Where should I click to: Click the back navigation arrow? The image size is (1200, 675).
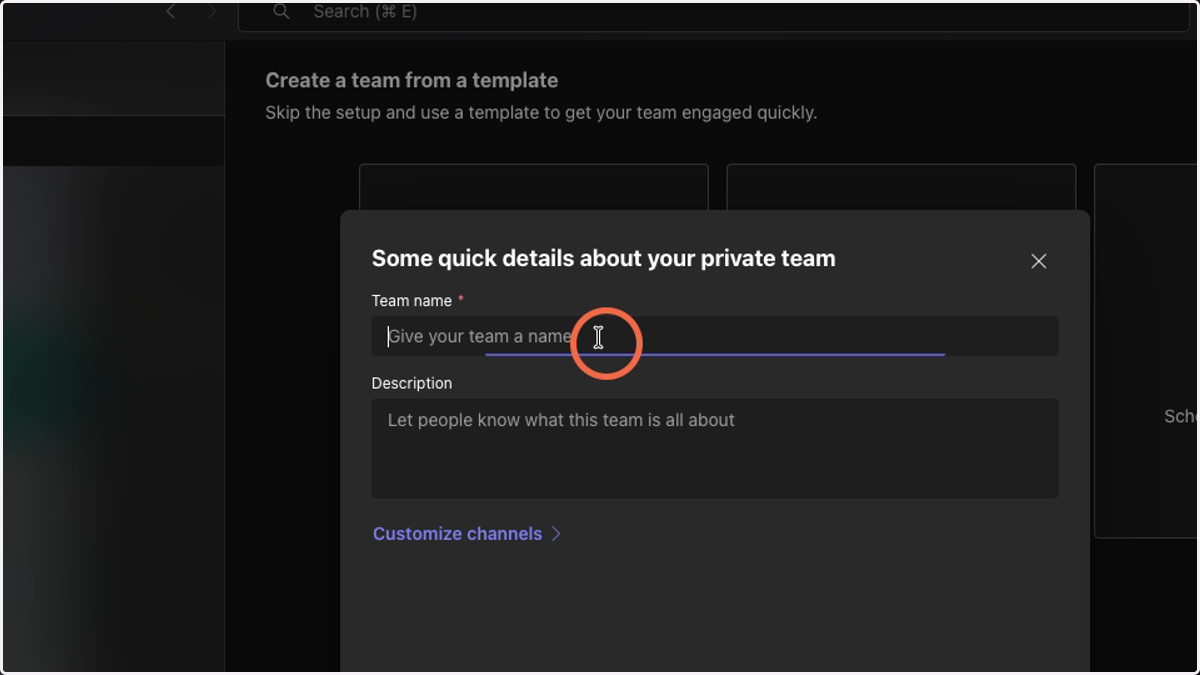pos(172,12)
